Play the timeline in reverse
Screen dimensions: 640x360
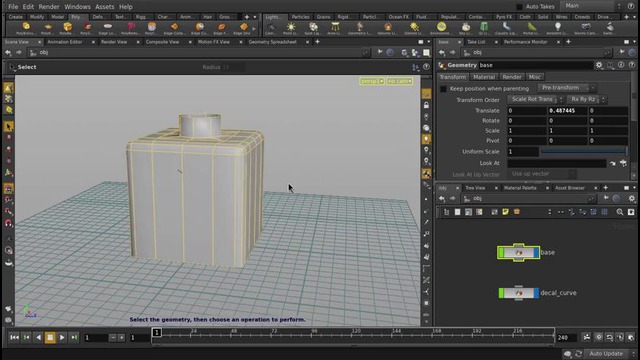38,338
